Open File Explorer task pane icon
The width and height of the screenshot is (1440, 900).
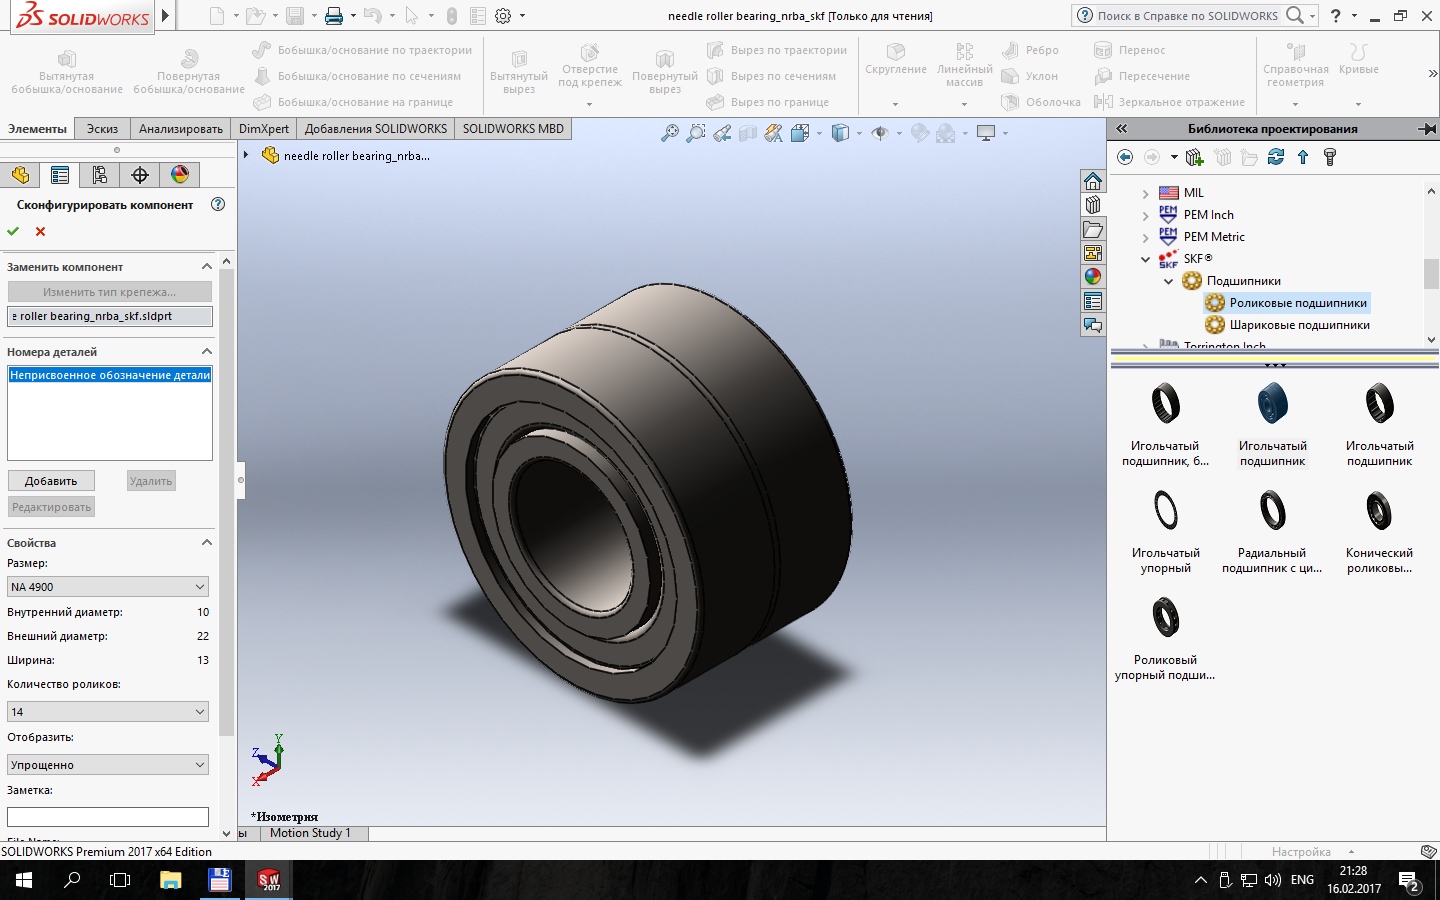click(x=1093, y=229)
